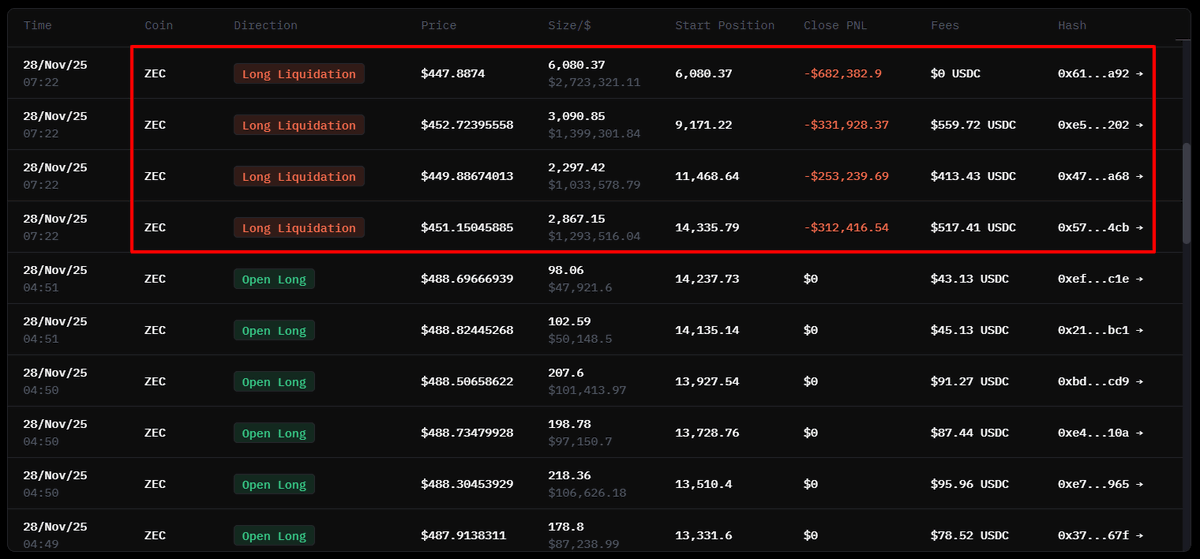Click the Long Liquidation badge at $447.8874
The image size is (1200, 559).
click(x=299, y=74)
